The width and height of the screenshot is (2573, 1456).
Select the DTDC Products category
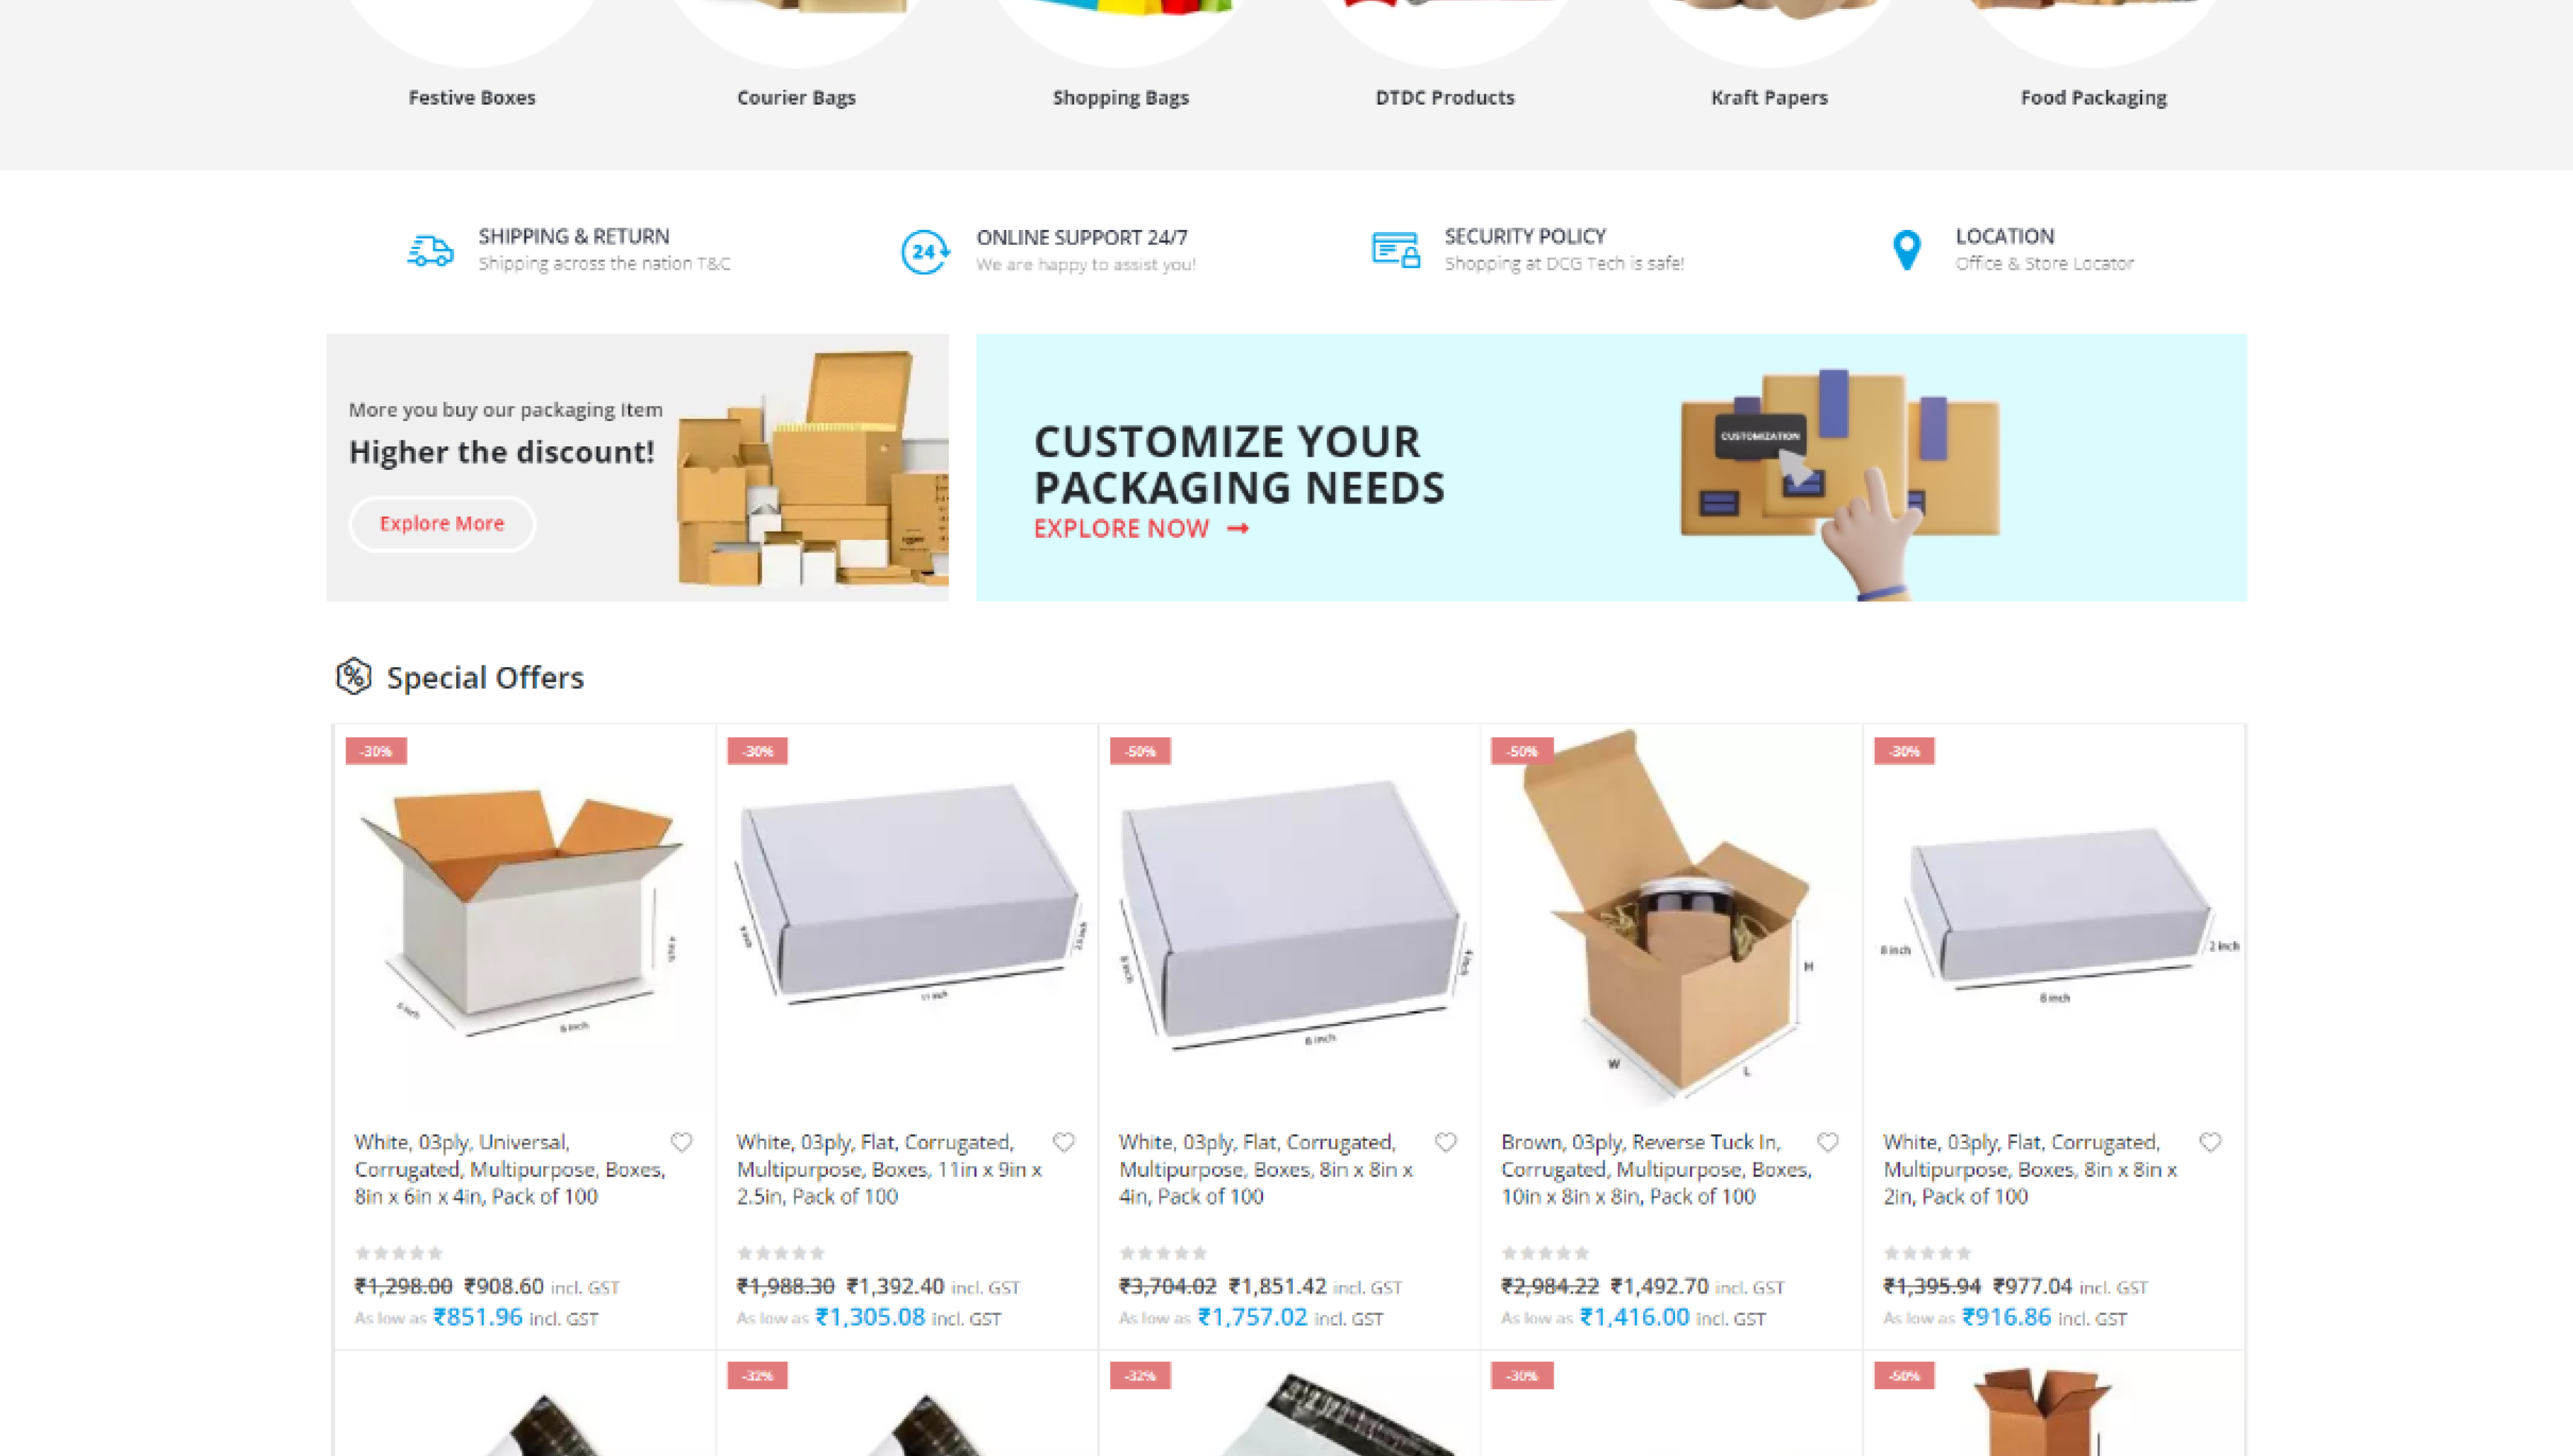1445,97
